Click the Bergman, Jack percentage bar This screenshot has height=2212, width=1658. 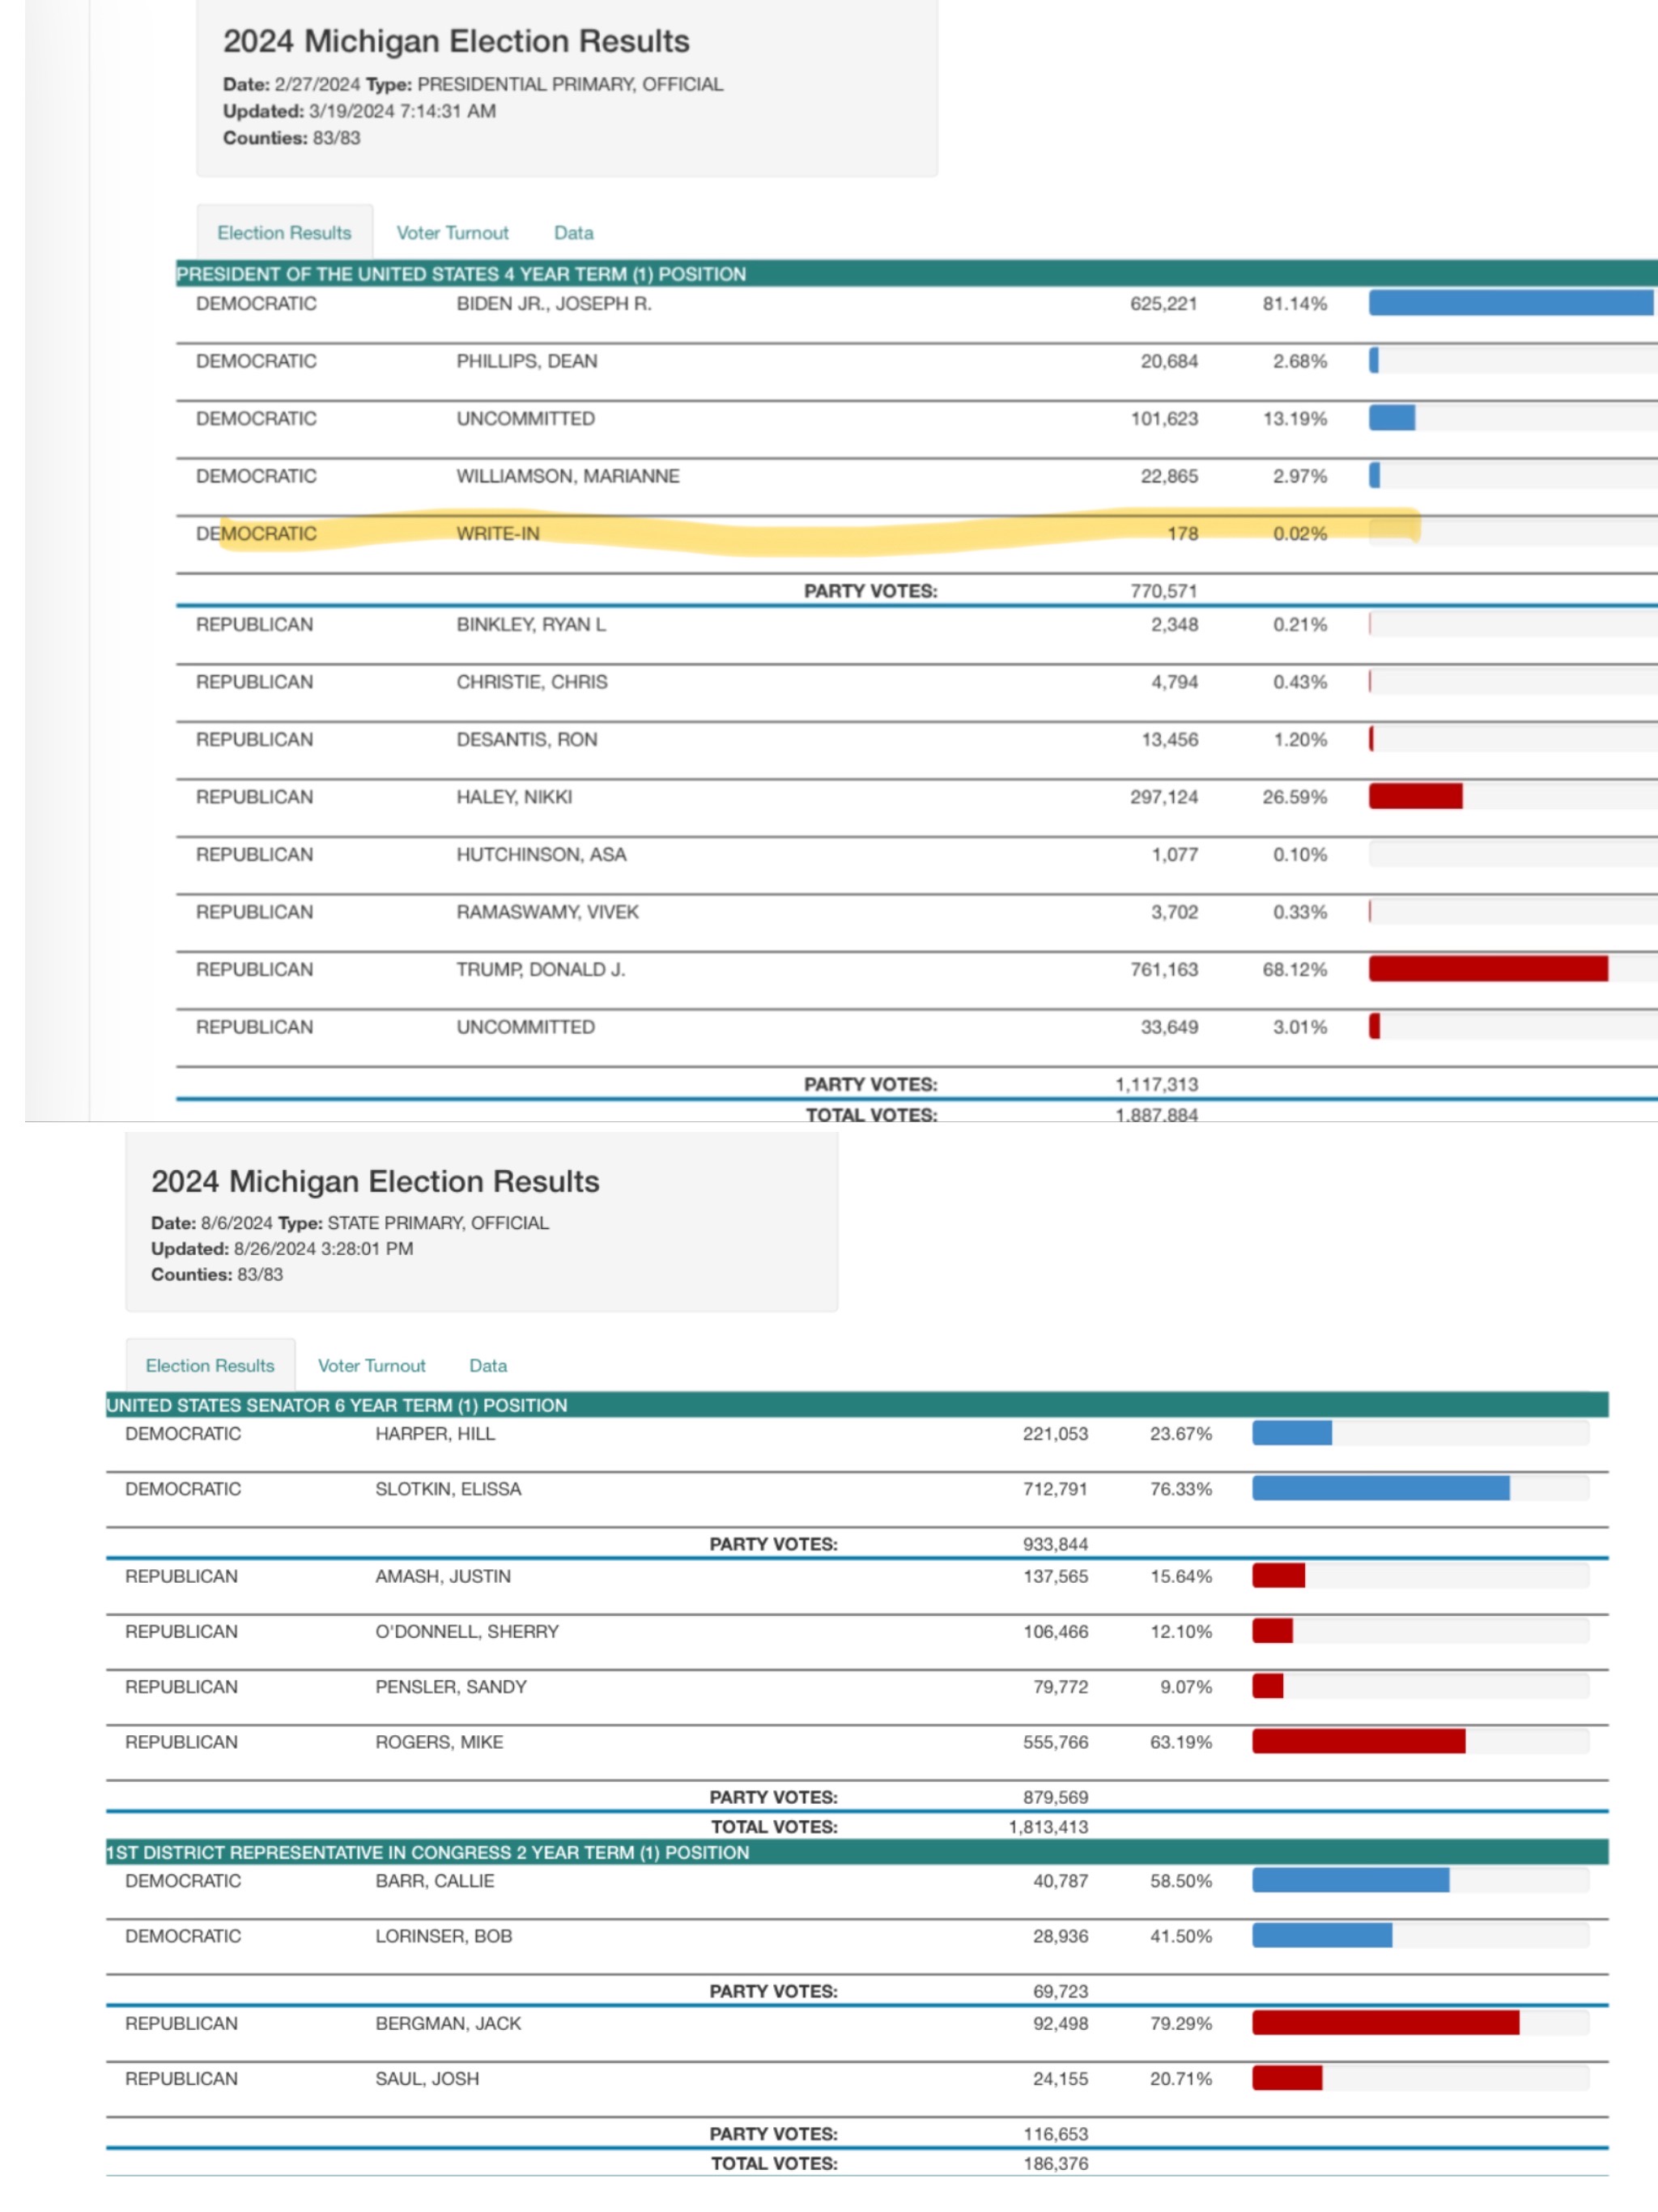1385,2023
